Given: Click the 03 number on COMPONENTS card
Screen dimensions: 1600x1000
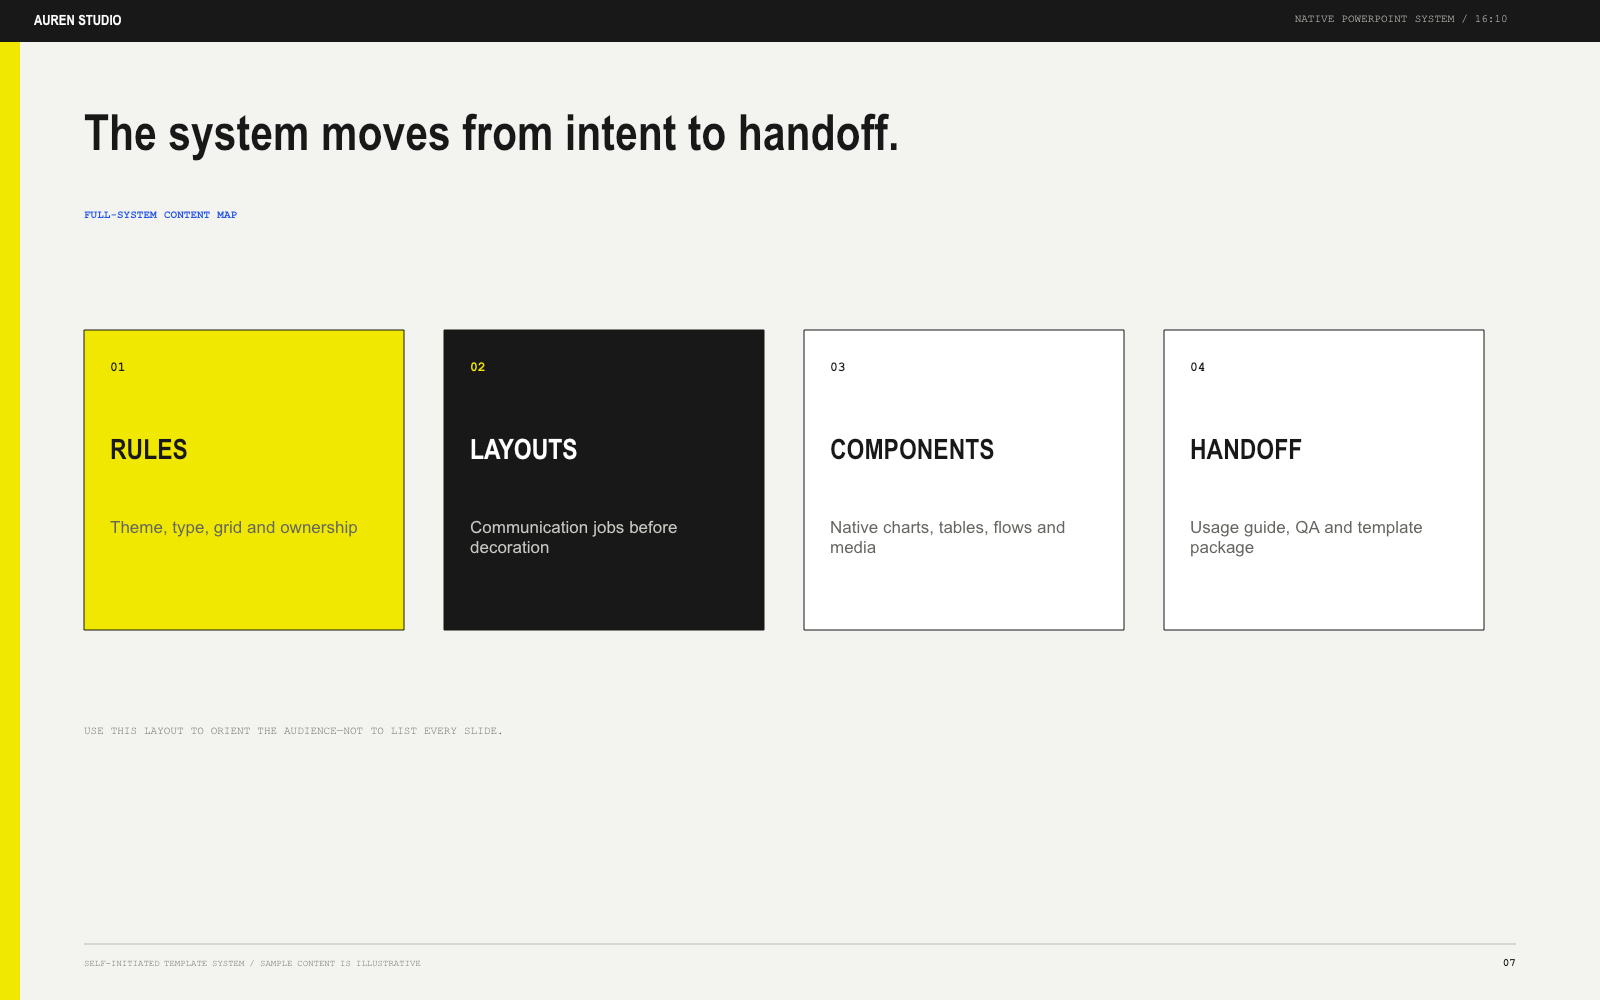Looking at the screenshot, I should [x=838, y=367].
